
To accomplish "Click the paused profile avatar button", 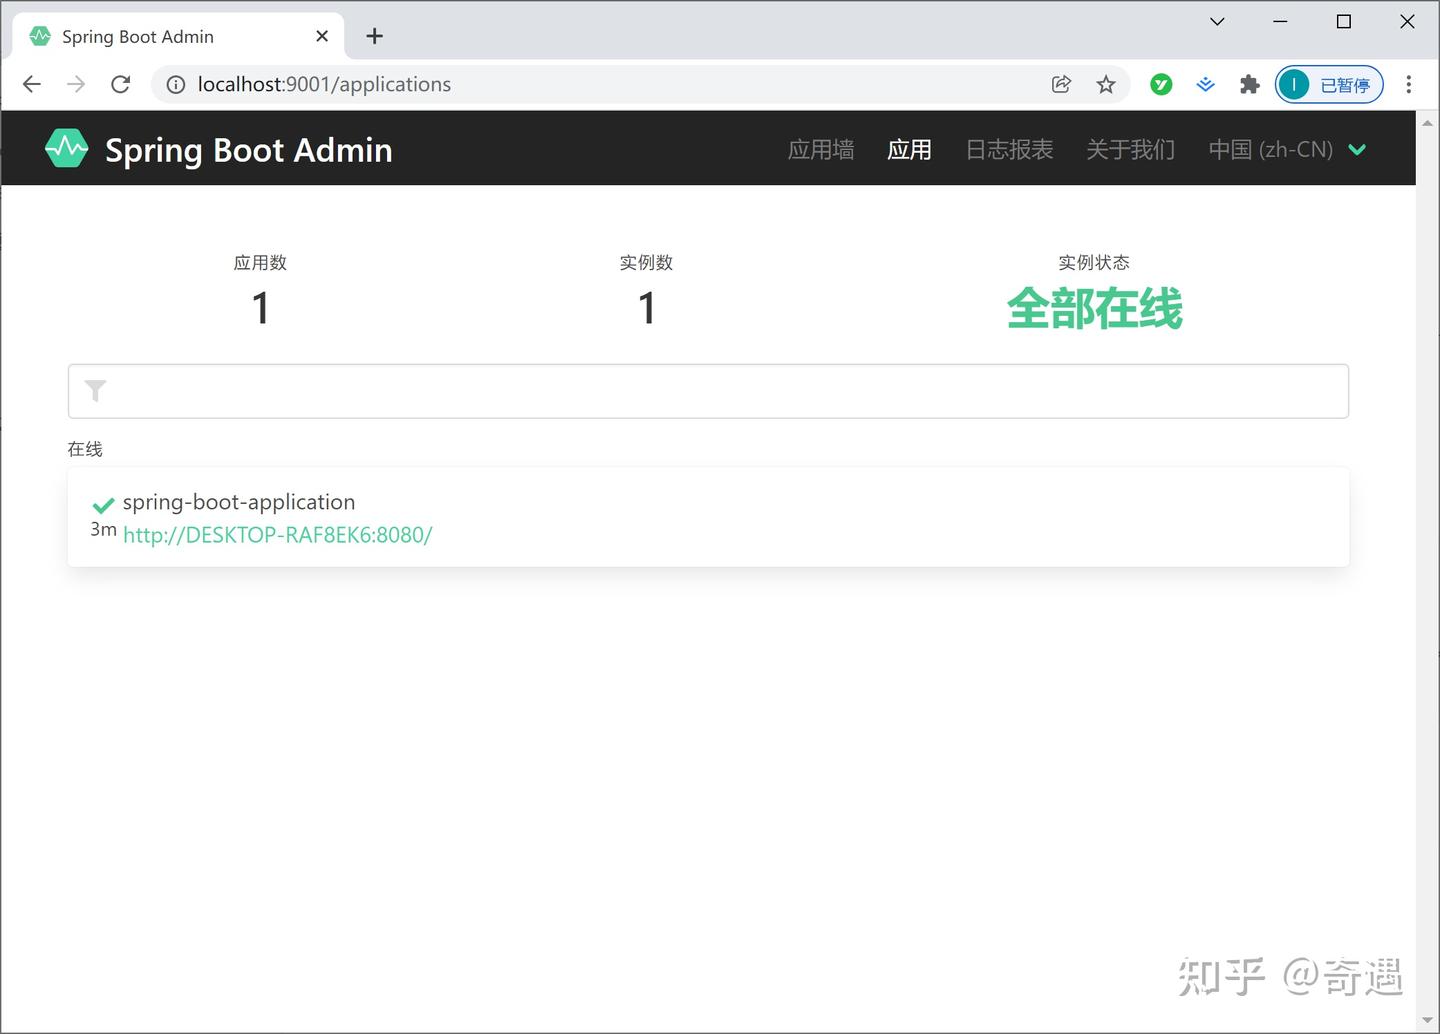I will [1329, 84].
